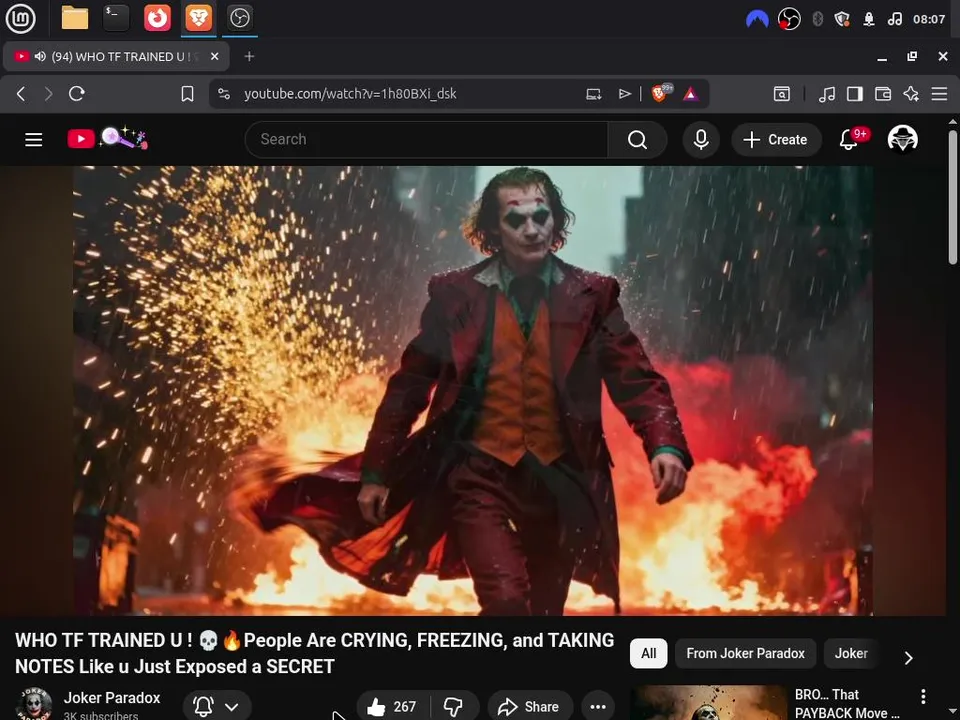The image size is (960, 720).
Task: Go to YouTube home via logo
Action: pos(107,138)
